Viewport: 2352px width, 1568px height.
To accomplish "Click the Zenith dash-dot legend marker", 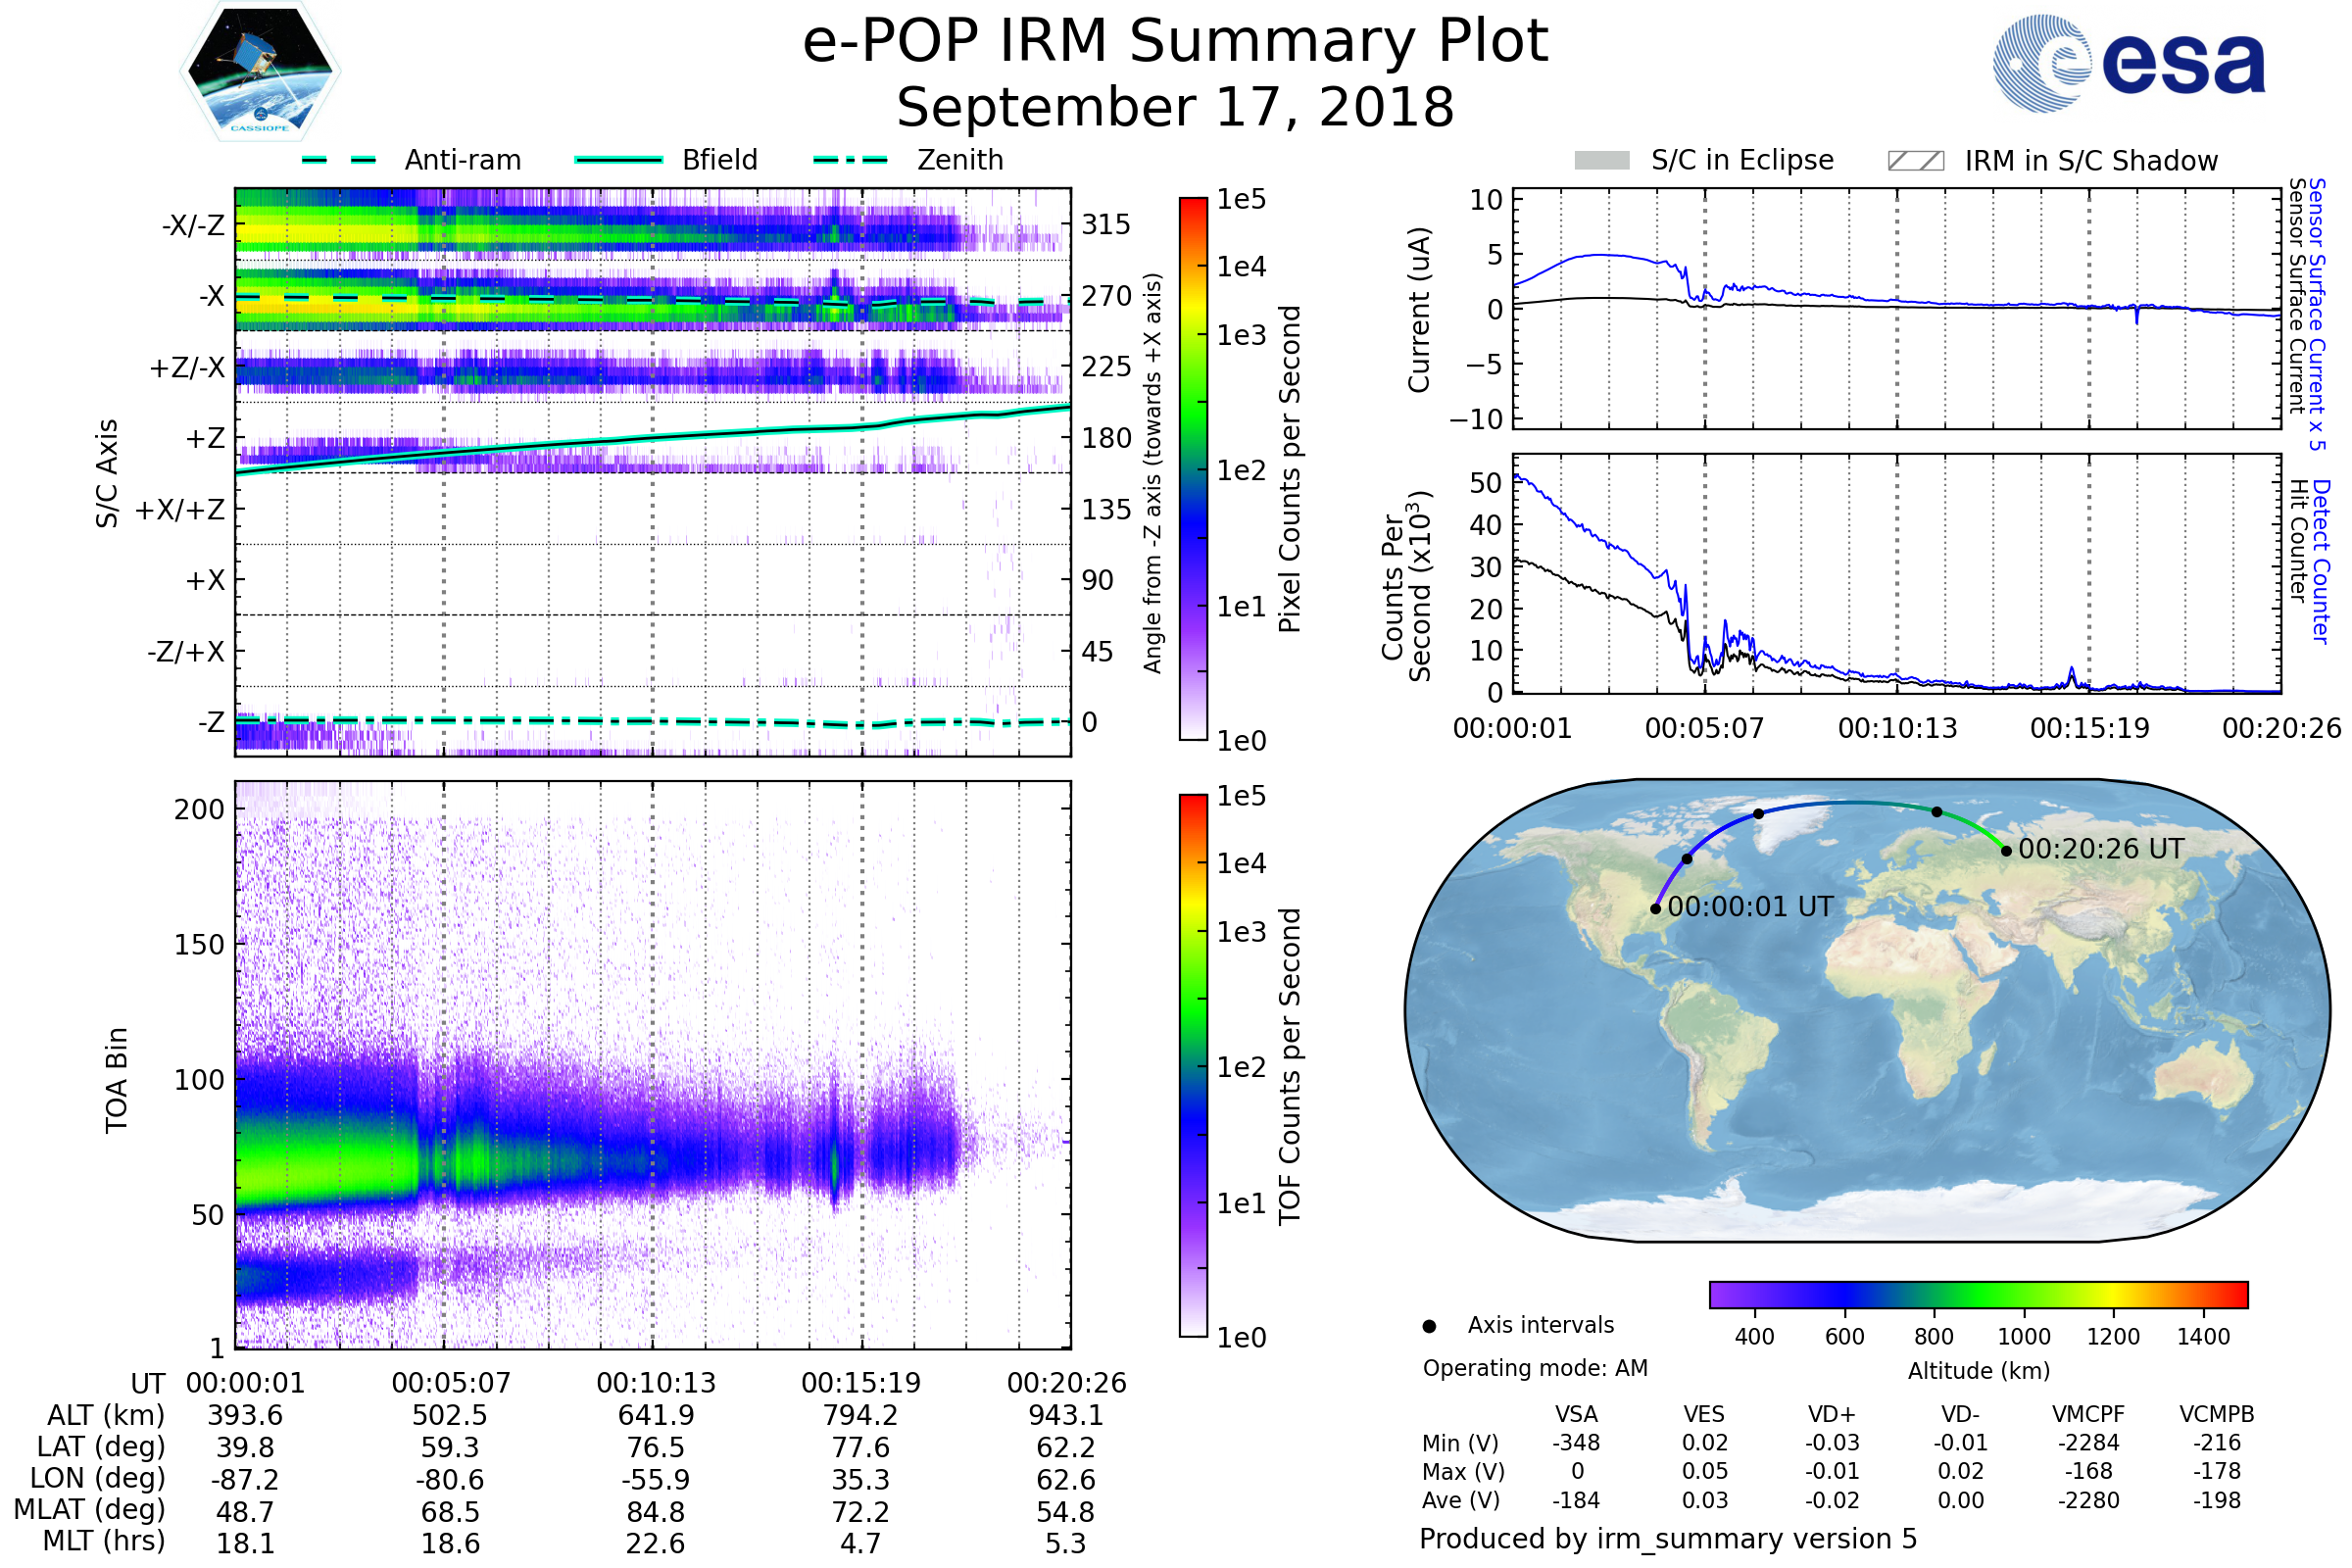I will (x=851, y=160).
